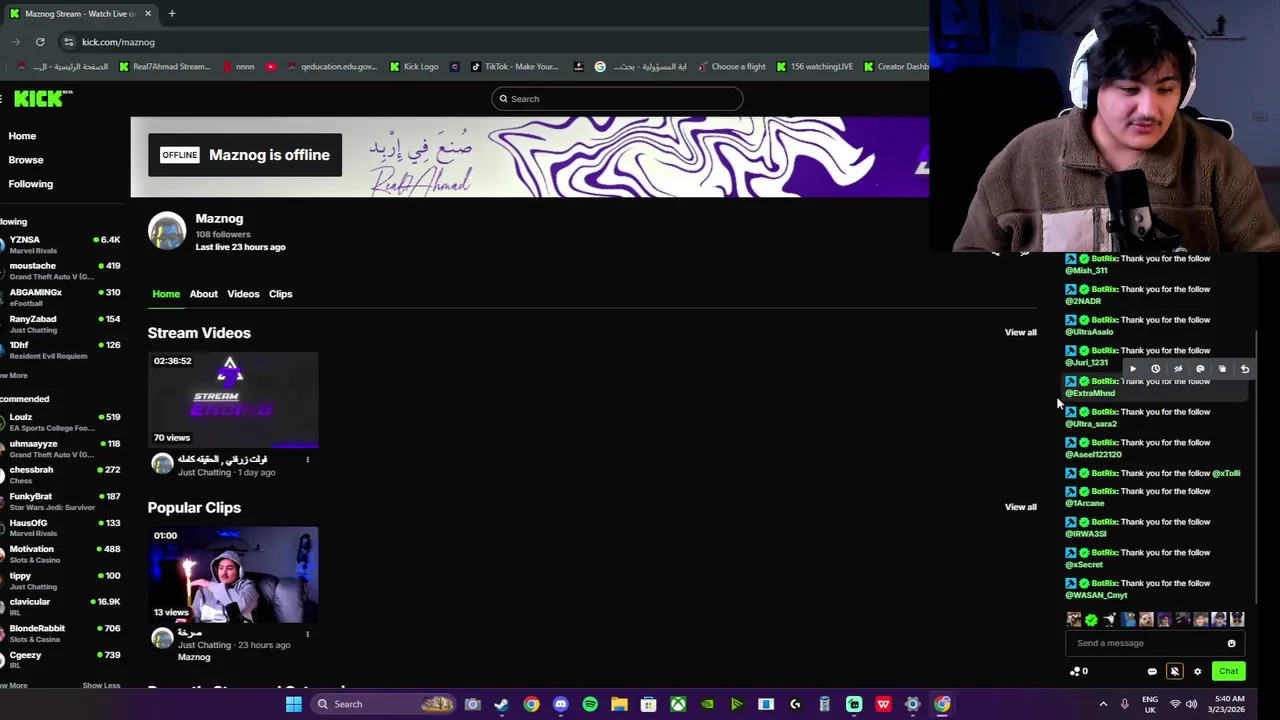The height and width of the screenshot is (720, 1280).
Task: Click the copy icon in message toolbar
Action: [x=1222, y=369]
